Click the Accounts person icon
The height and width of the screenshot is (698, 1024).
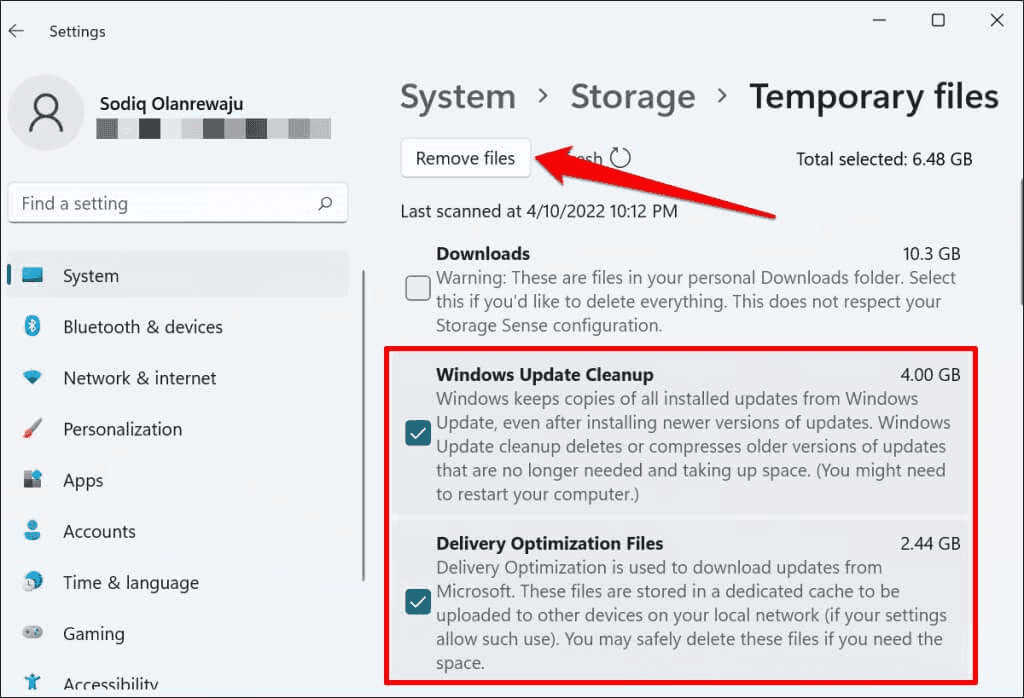tap(32, 531)
